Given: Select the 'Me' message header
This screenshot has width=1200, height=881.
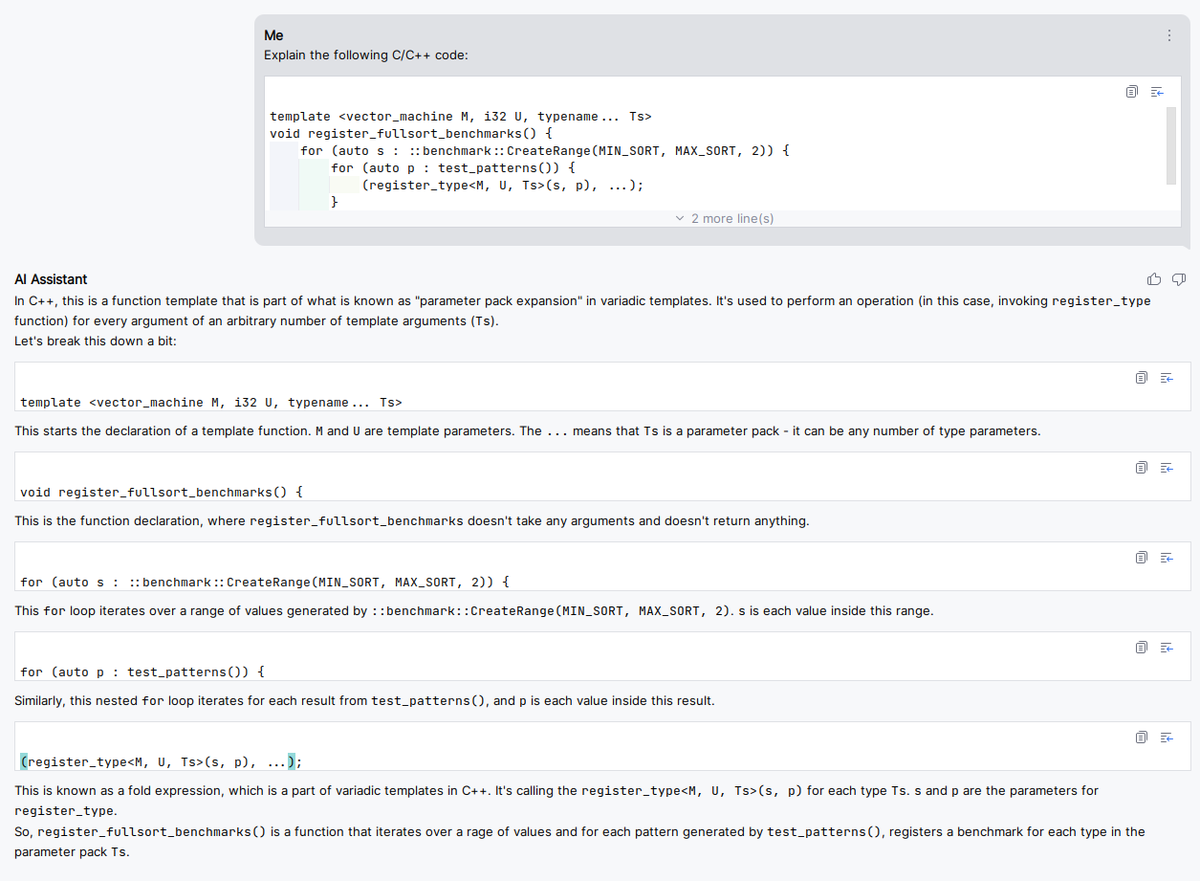Looking at the screenshot, I should pos(272,35).
